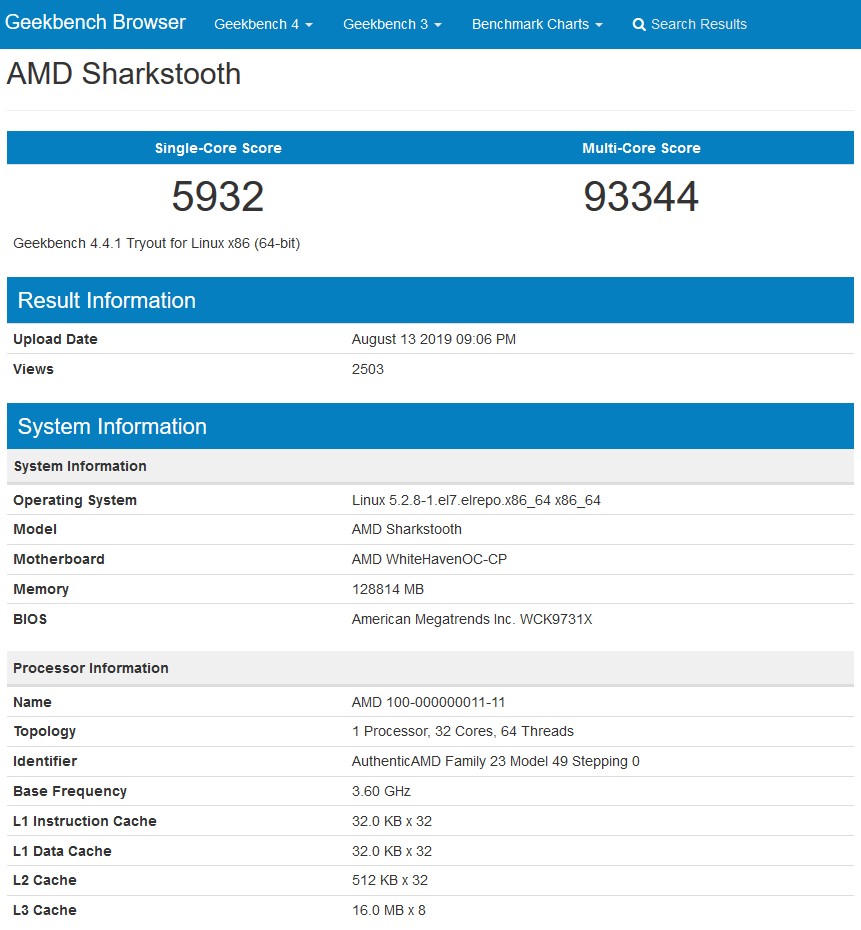Click the Motherboard value AMD WhiteHavenOC-CP
The image size is (861, 930).
click(429, 559)
